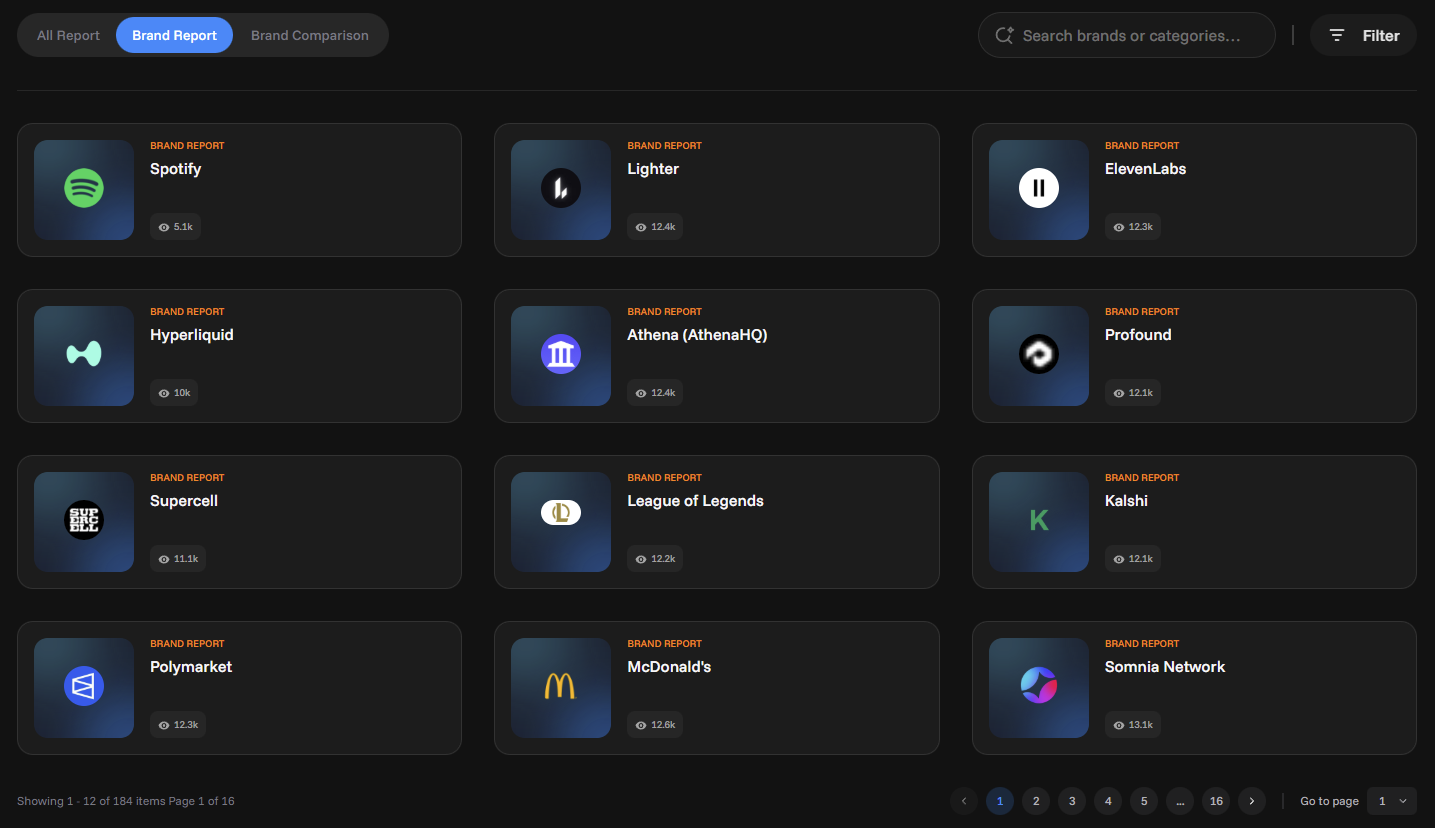The height and width of the screenshot is (828, 1435).
Task: Switch to the All Report tab
Action: coord(67,35)
